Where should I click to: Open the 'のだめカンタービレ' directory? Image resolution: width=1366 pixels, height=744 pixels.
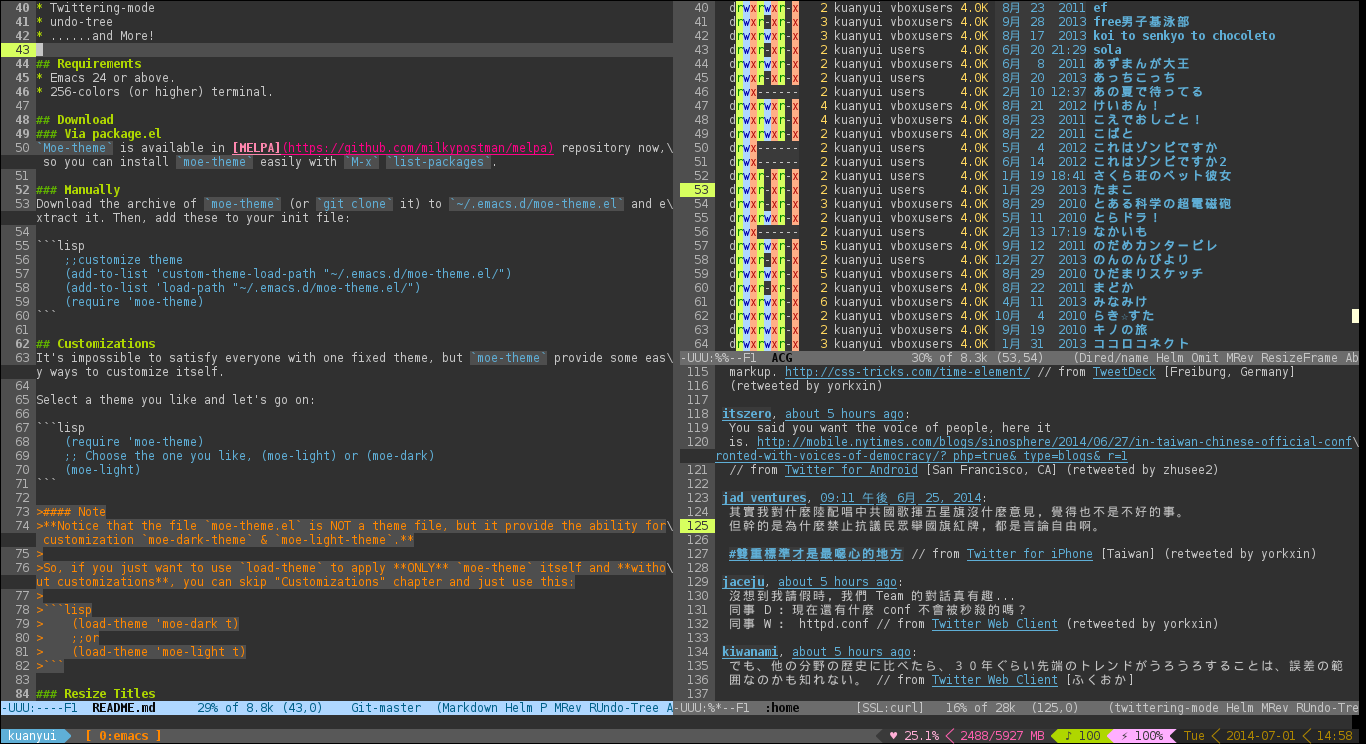tap(1155, 246)
